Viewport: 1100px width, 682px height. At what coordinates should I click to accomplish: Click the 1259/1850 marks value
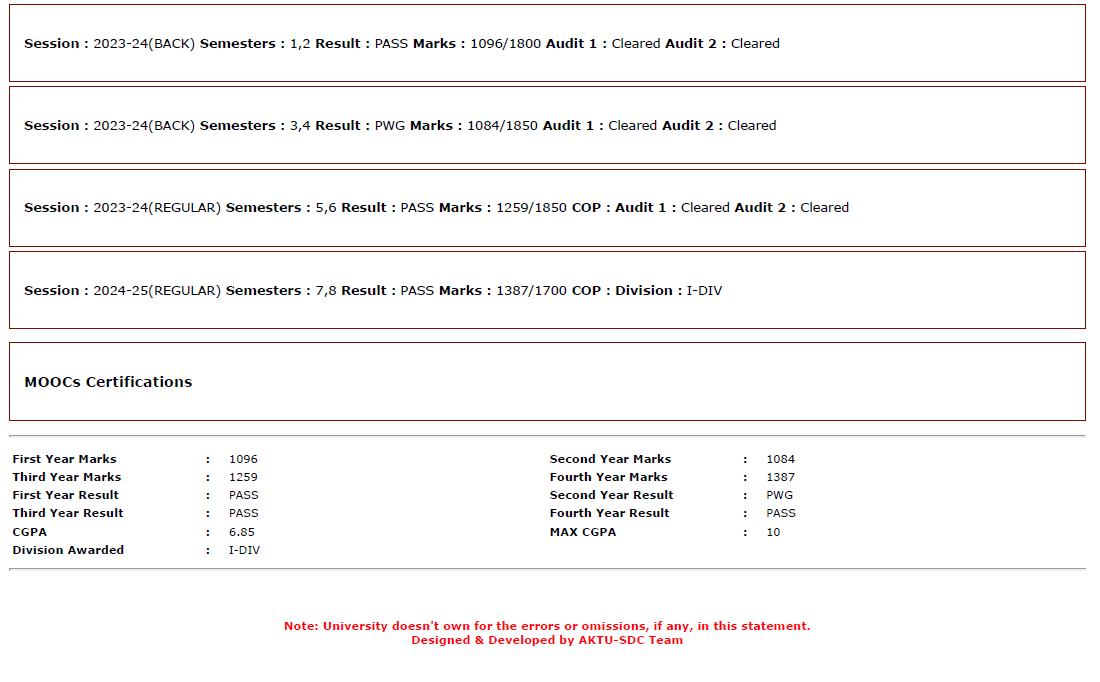click(x=531, y=208)
